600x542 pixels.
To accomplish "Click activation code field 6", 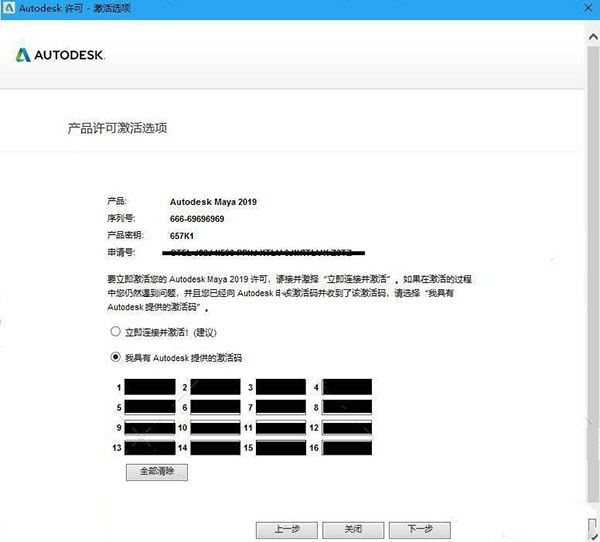I will (215, 407).
